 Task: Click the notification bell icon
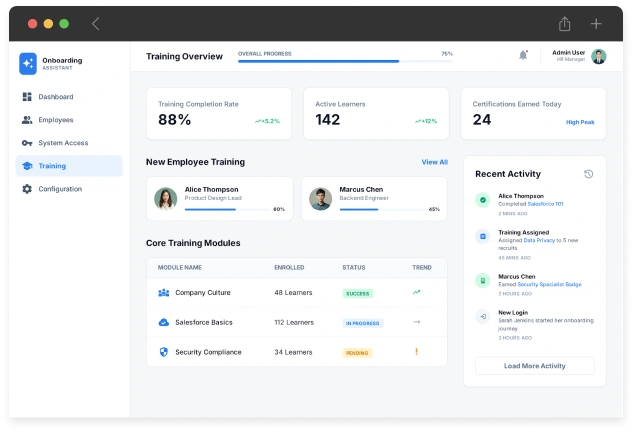coord(523,55)
